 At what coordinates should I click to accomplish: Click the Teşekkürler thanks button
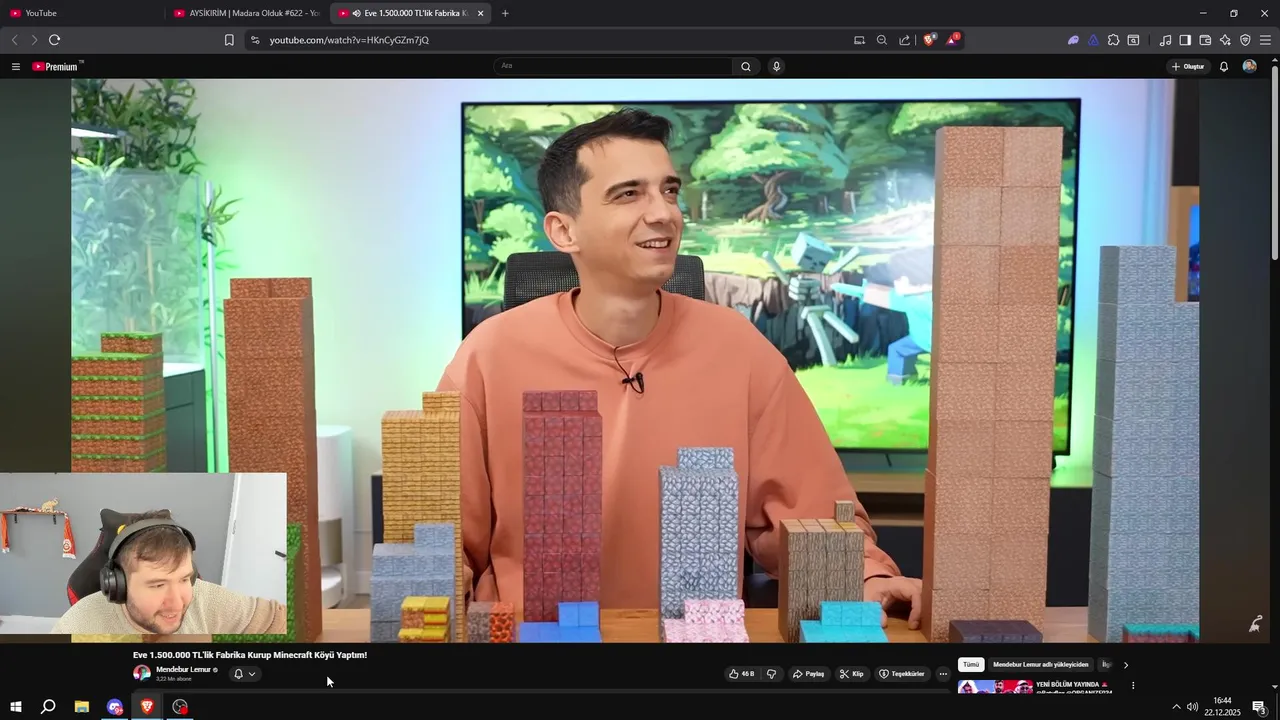click(901, 674)
